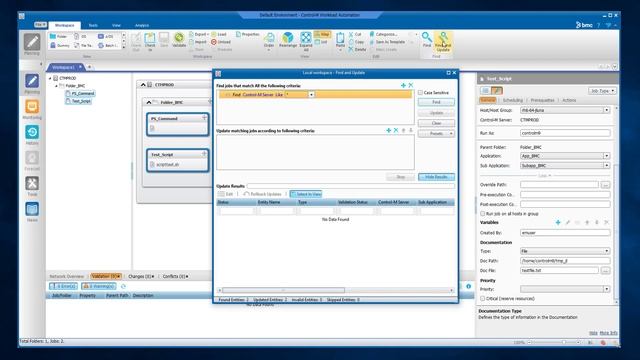Open the Application dropdown
This screenshot has width=640, height=360.
pyautogui.click(x=606, y=156)
